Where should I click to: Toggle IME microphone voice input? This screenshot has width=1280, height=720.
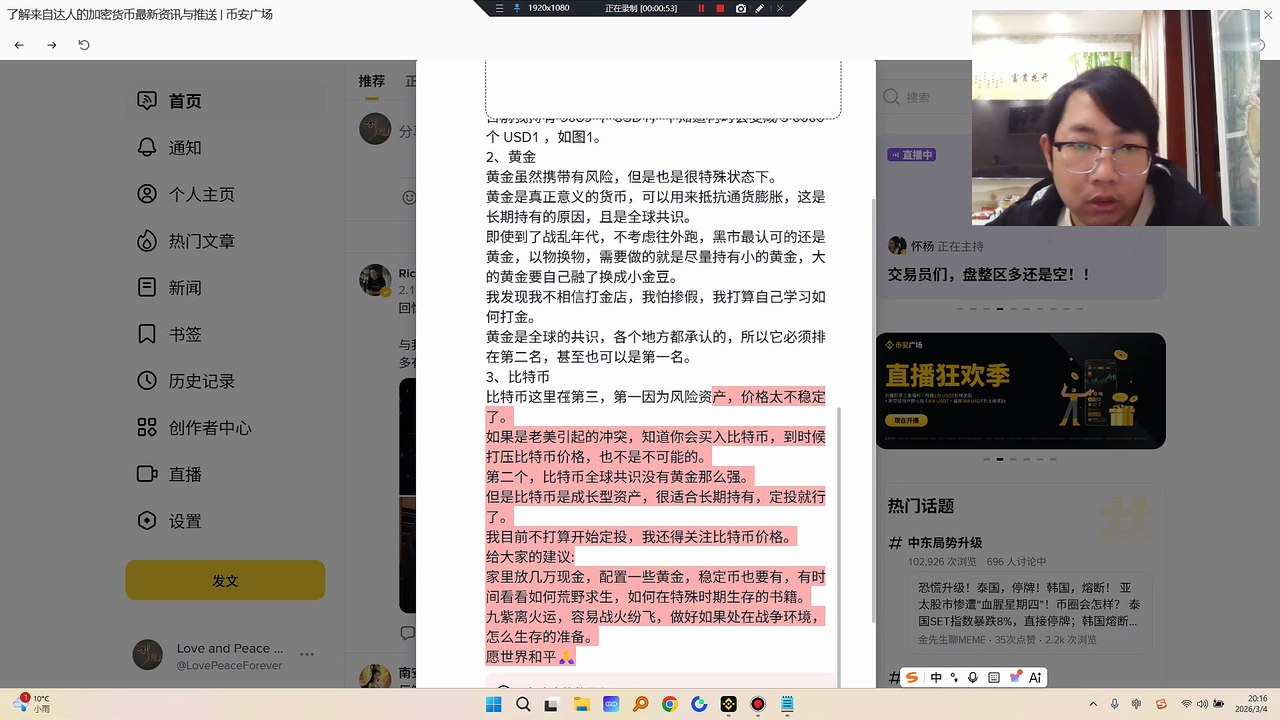tap(974, 677)
